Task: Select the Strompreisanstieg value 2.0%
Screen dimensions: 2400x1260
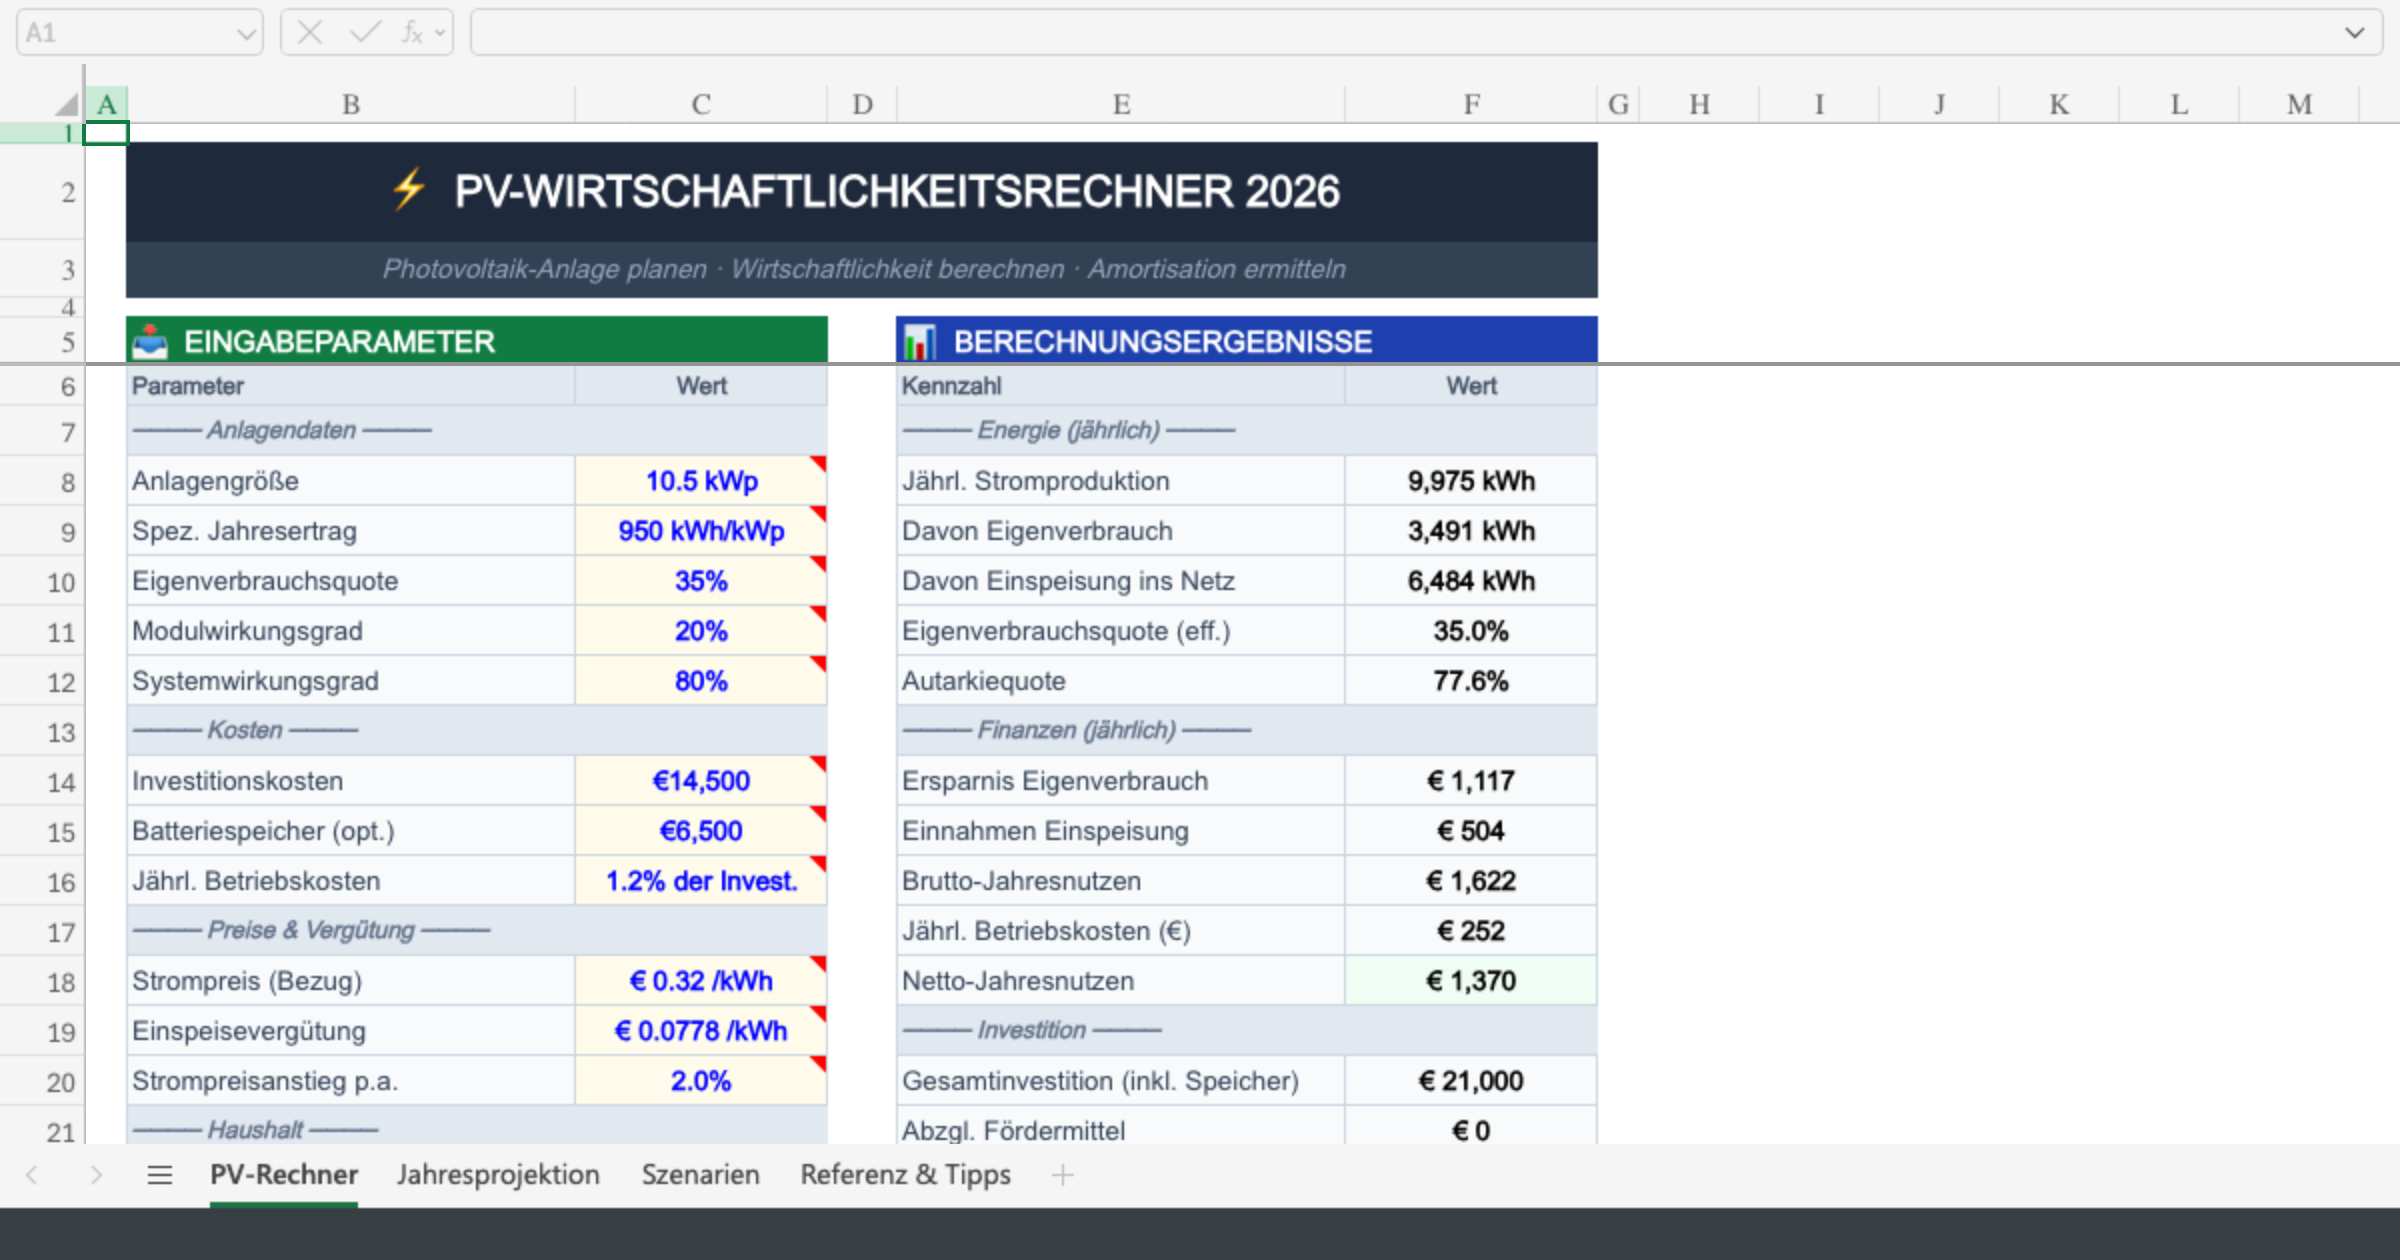Action: pyautogui.click(x=701, y=1081)
